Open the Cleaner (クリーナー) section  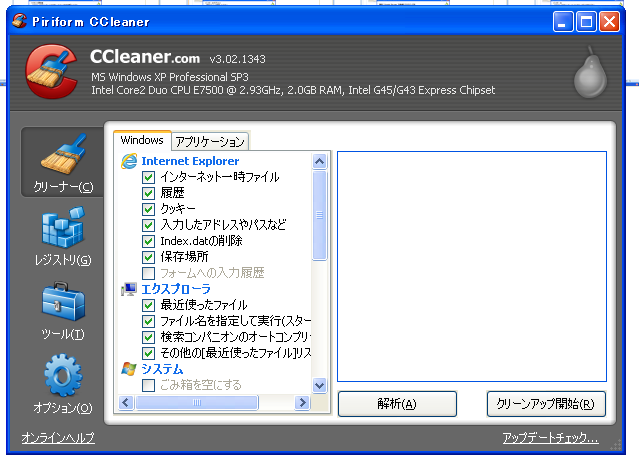click(x=62, y=162)
